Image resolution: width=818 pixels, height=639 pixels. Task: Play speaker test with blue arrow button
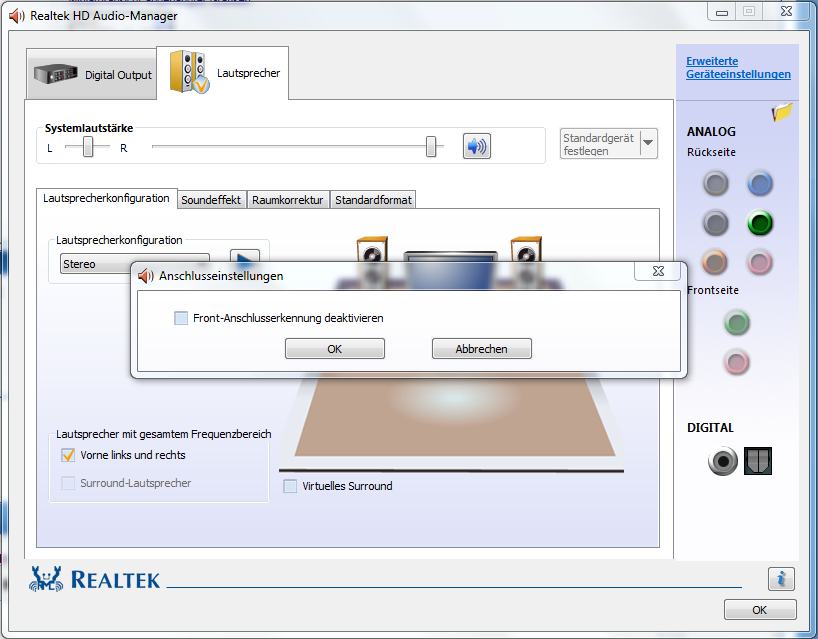(x=245, y=256)
